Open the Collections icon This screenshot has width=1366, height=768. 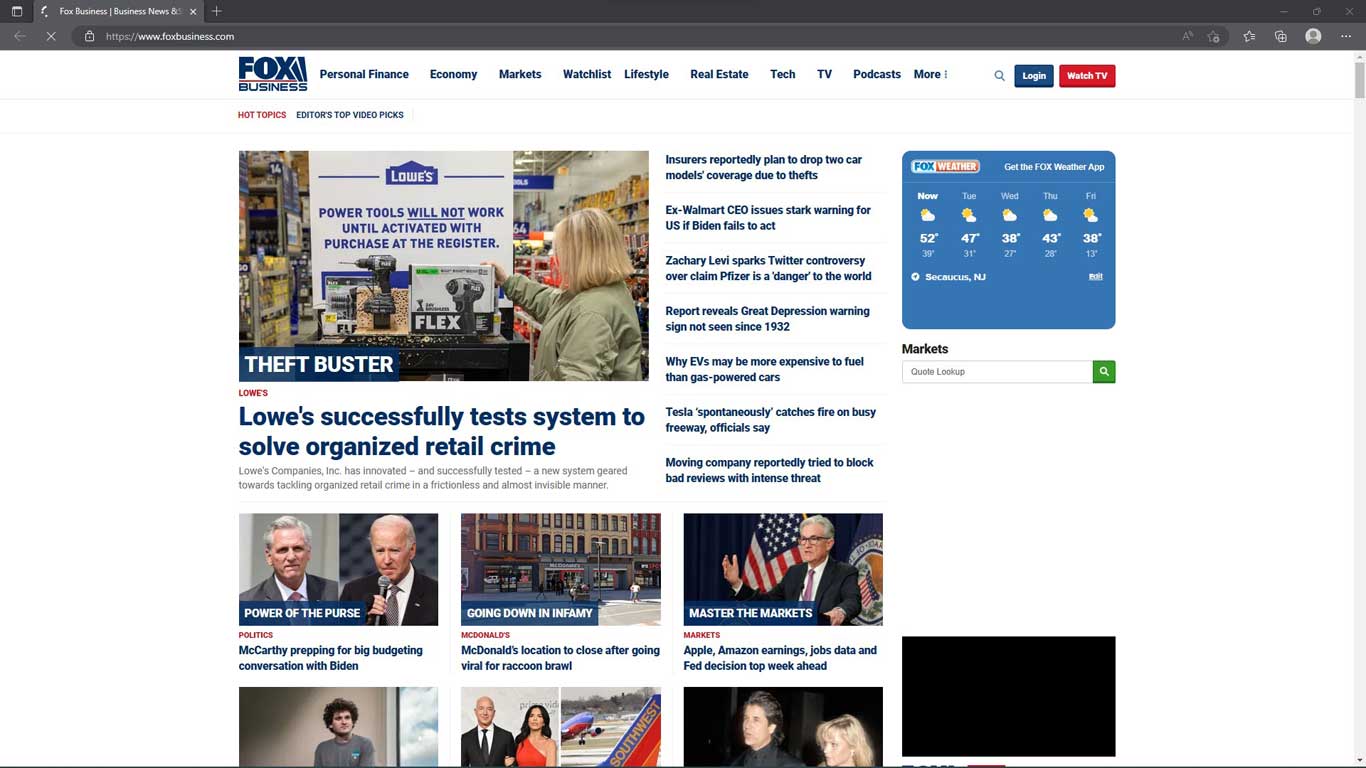point(1281,36)
